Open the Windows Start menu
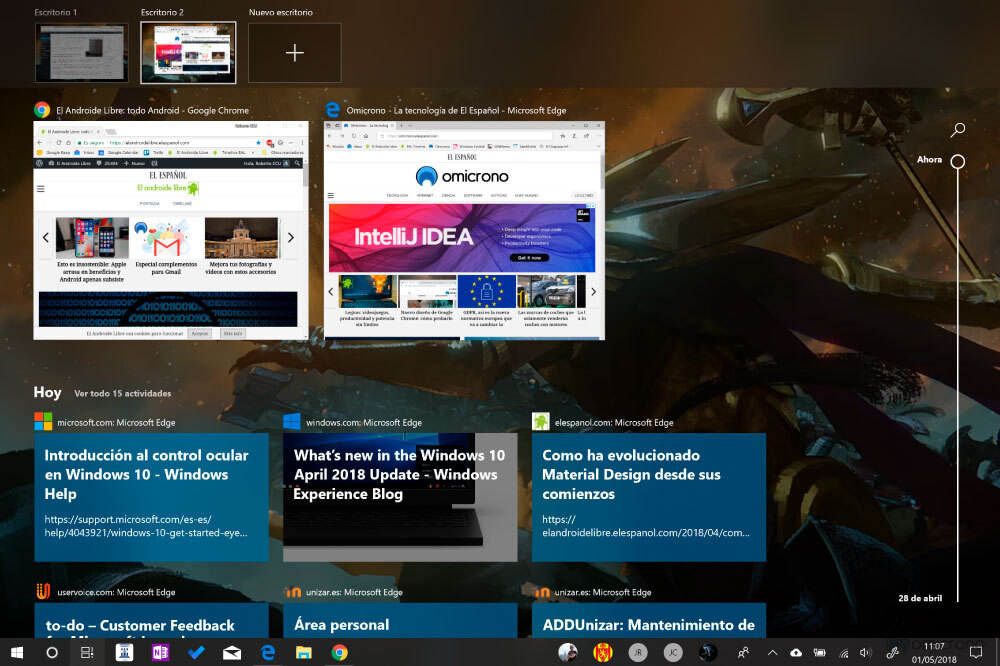Screen dimensions: 1000x666 pyautogui.click(x=17, y=652)
